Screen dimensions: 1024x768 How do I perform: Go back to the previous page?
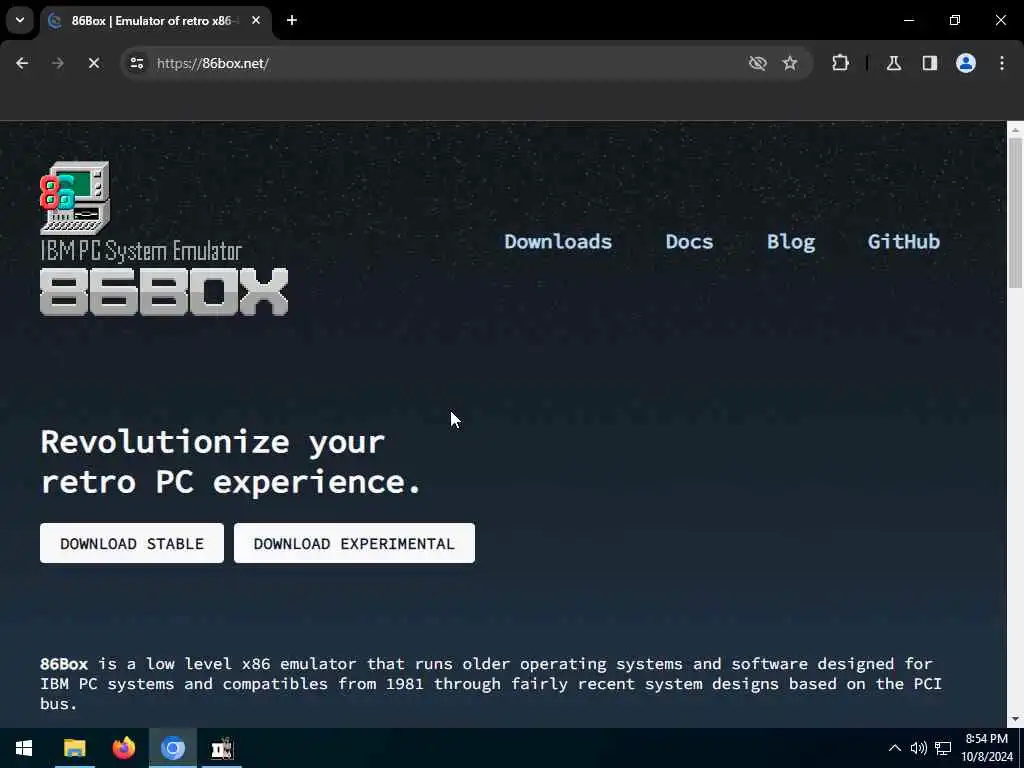22,63
